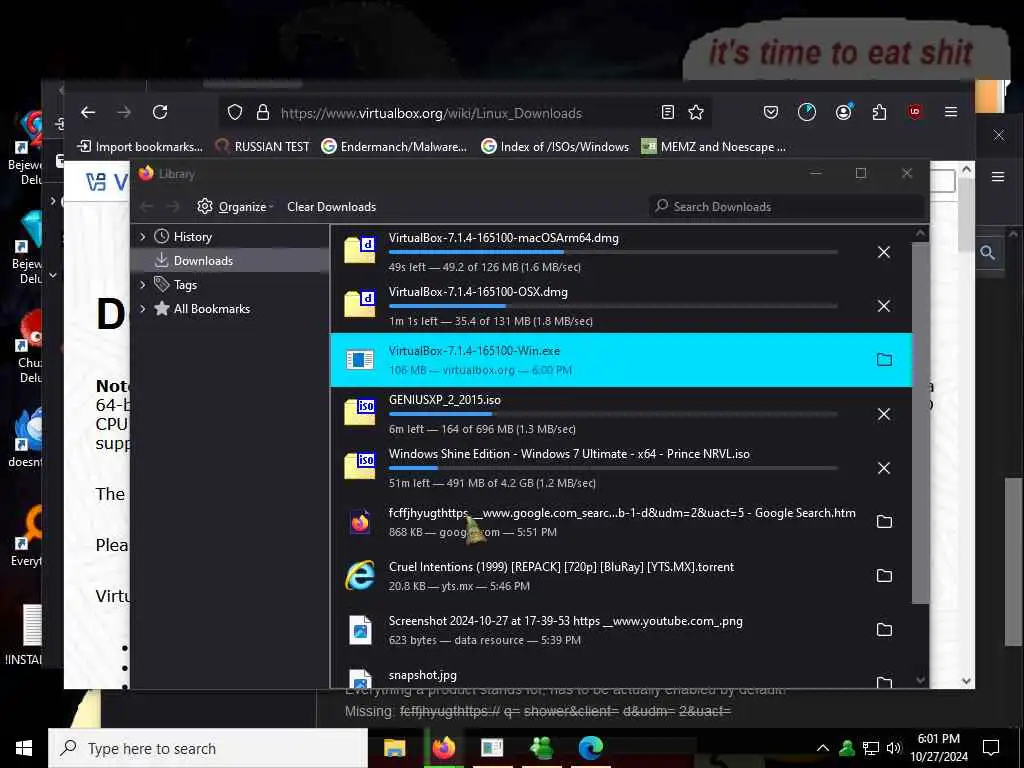Viewport: 1024px width, 768px height.
Task: Select Screenshot 2024-10-27 png file name
Action: click(566, 621)
